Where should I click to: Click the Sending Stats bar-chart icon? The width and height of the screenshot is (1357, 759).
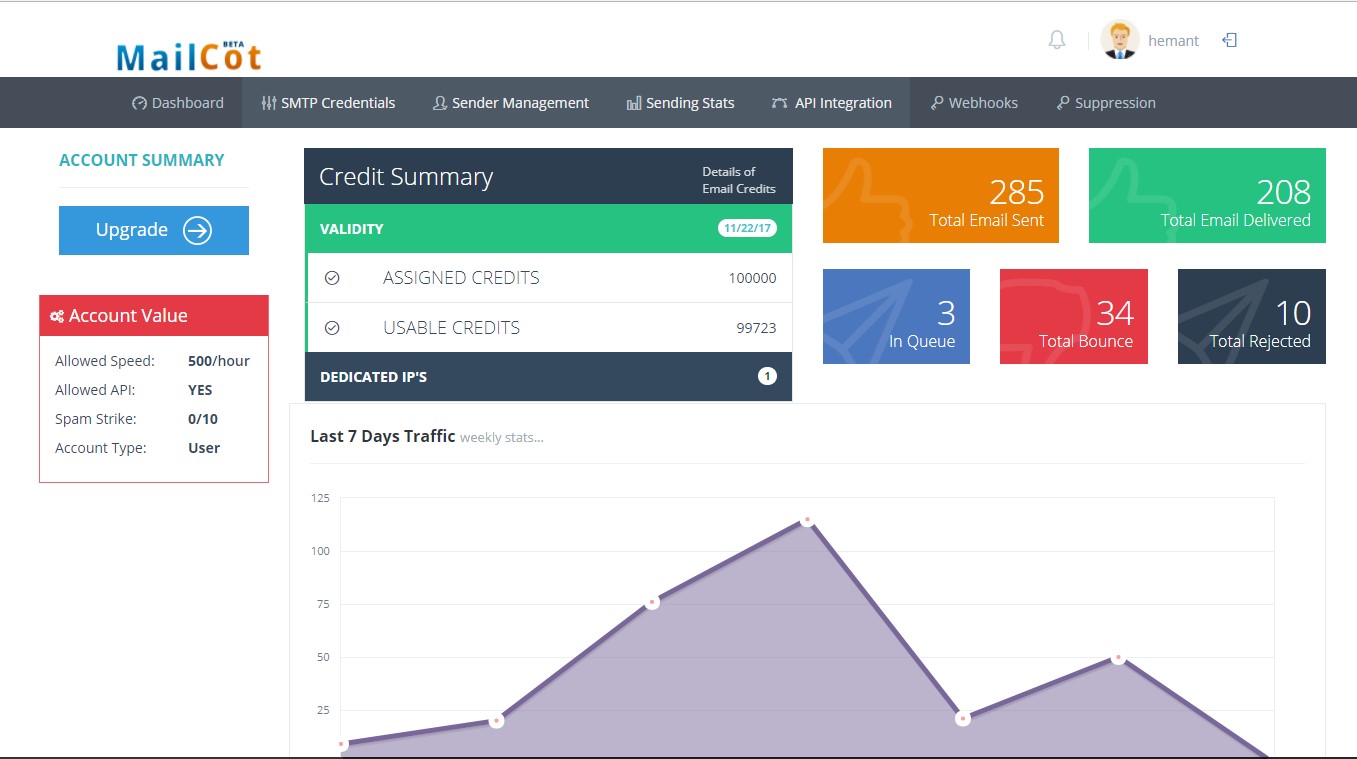(633, 103)
